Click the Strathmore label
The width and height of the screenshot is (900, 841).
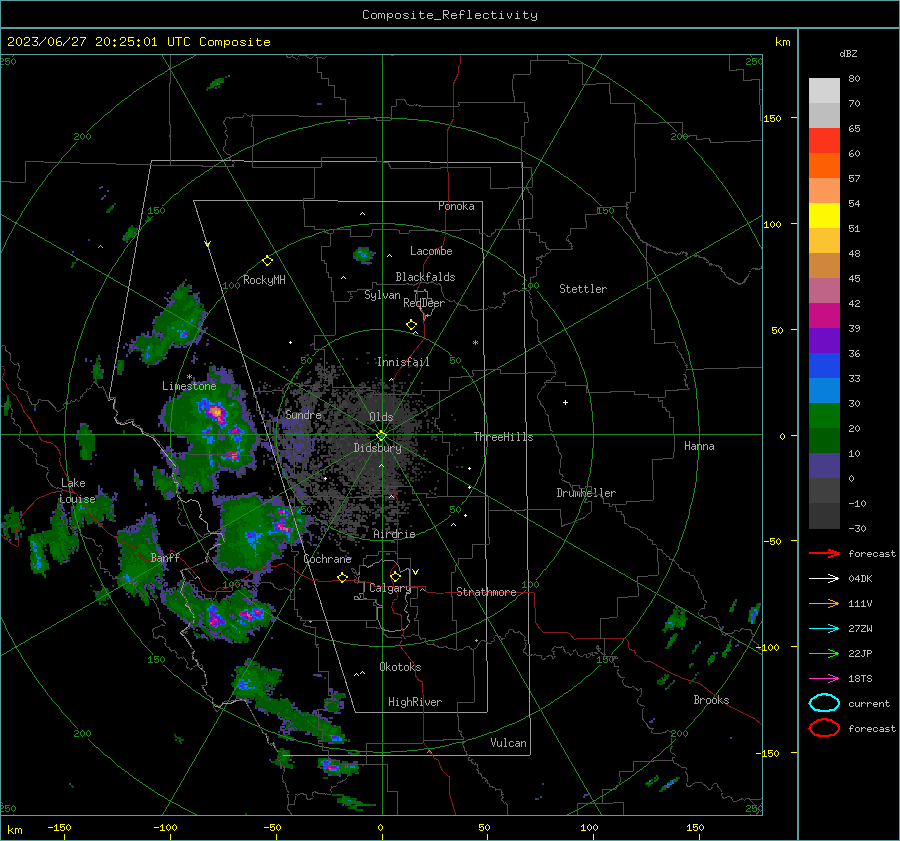(486, 592)
